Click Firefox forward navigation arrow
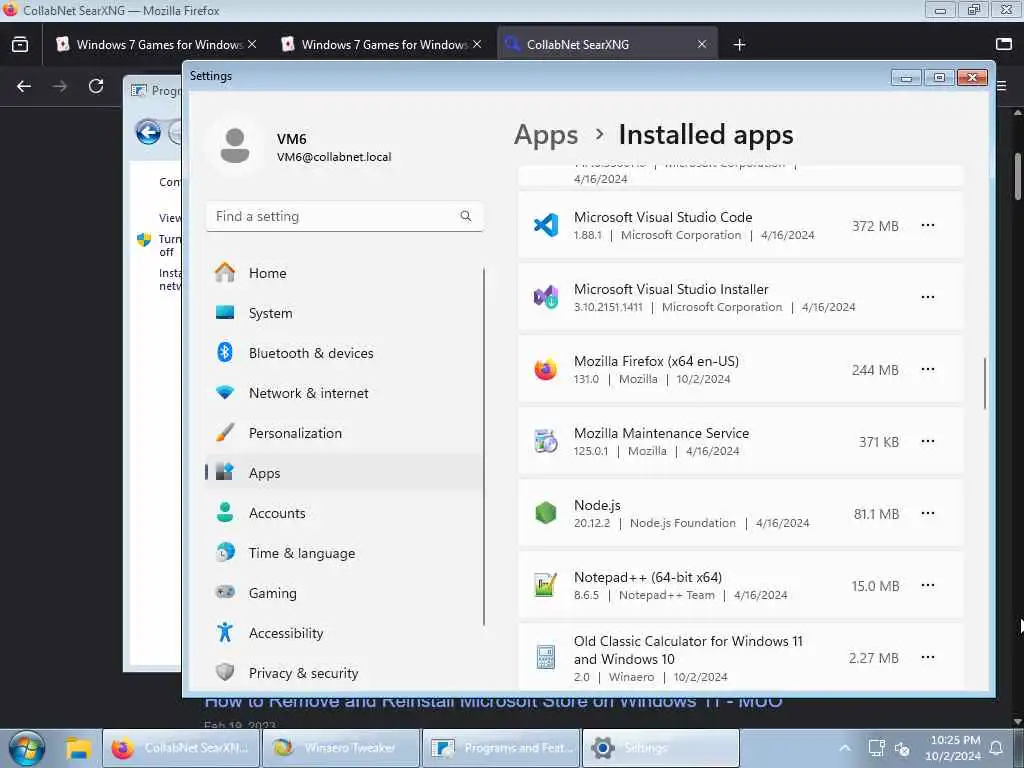The width and height of the screenshot is (1024, 768). pos(59,86)
